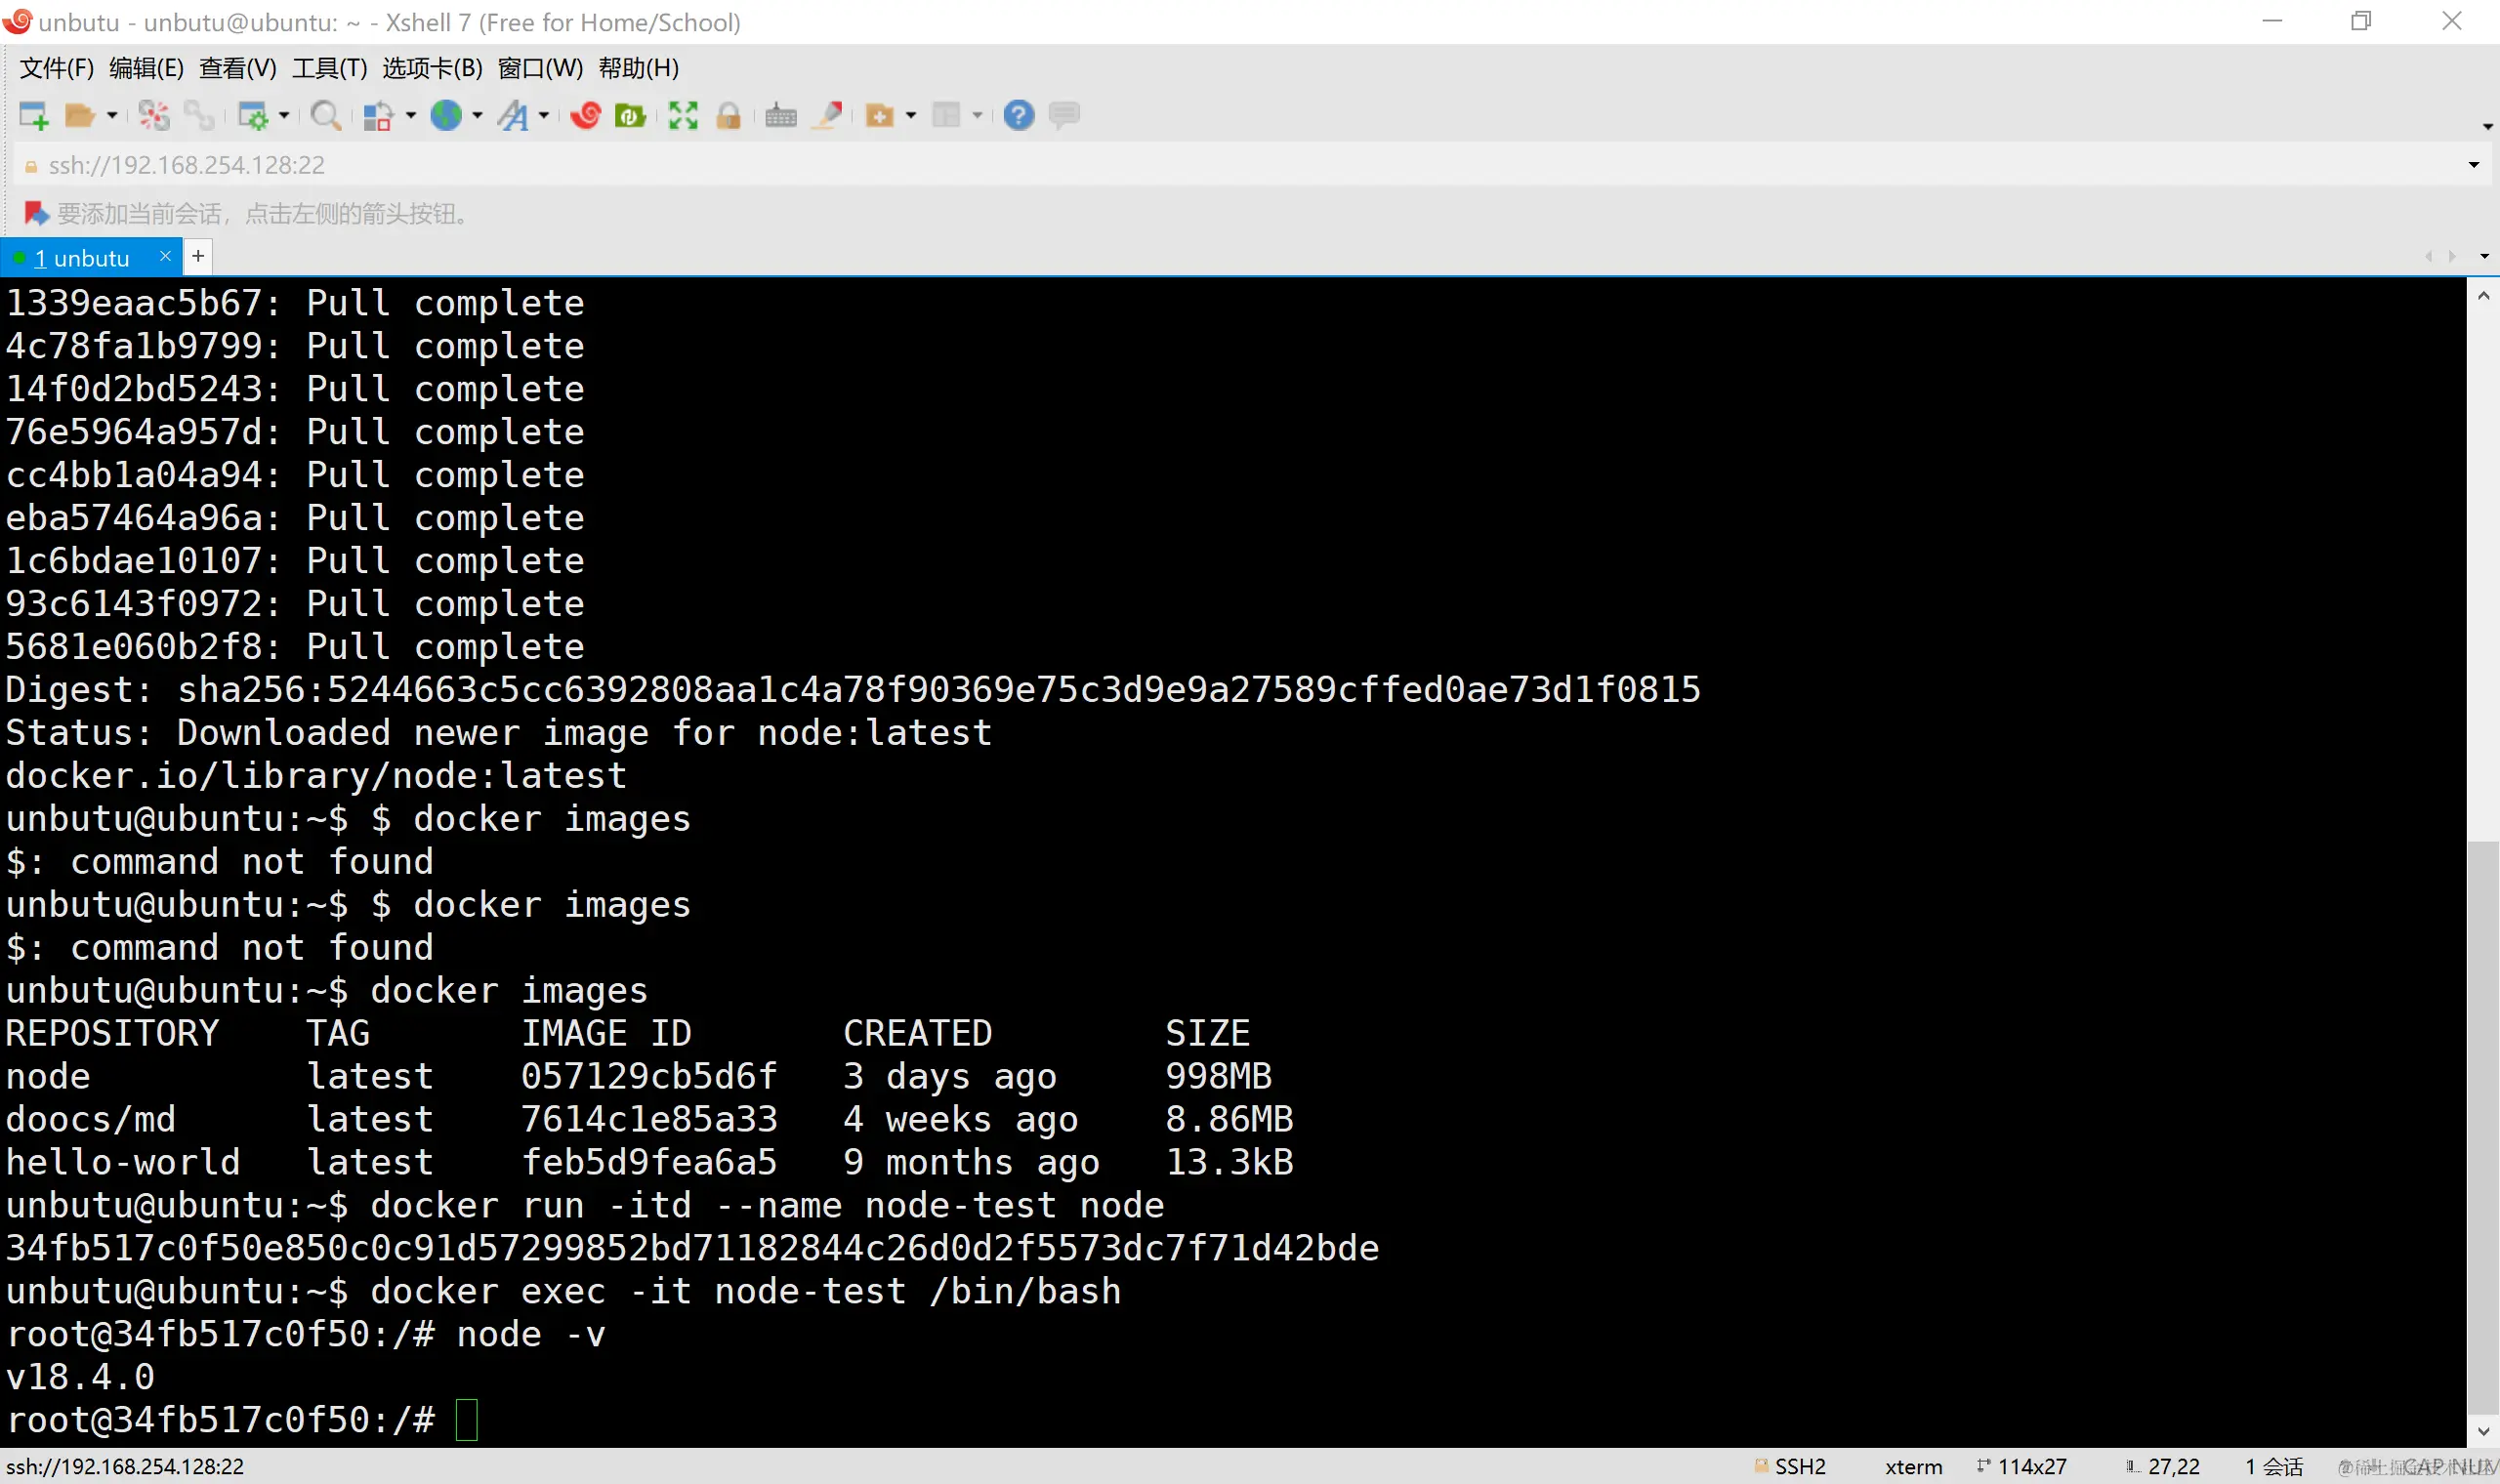2500x1484 pixels.
Task: Click the highlighter pen icon
Action: point(828,116)
